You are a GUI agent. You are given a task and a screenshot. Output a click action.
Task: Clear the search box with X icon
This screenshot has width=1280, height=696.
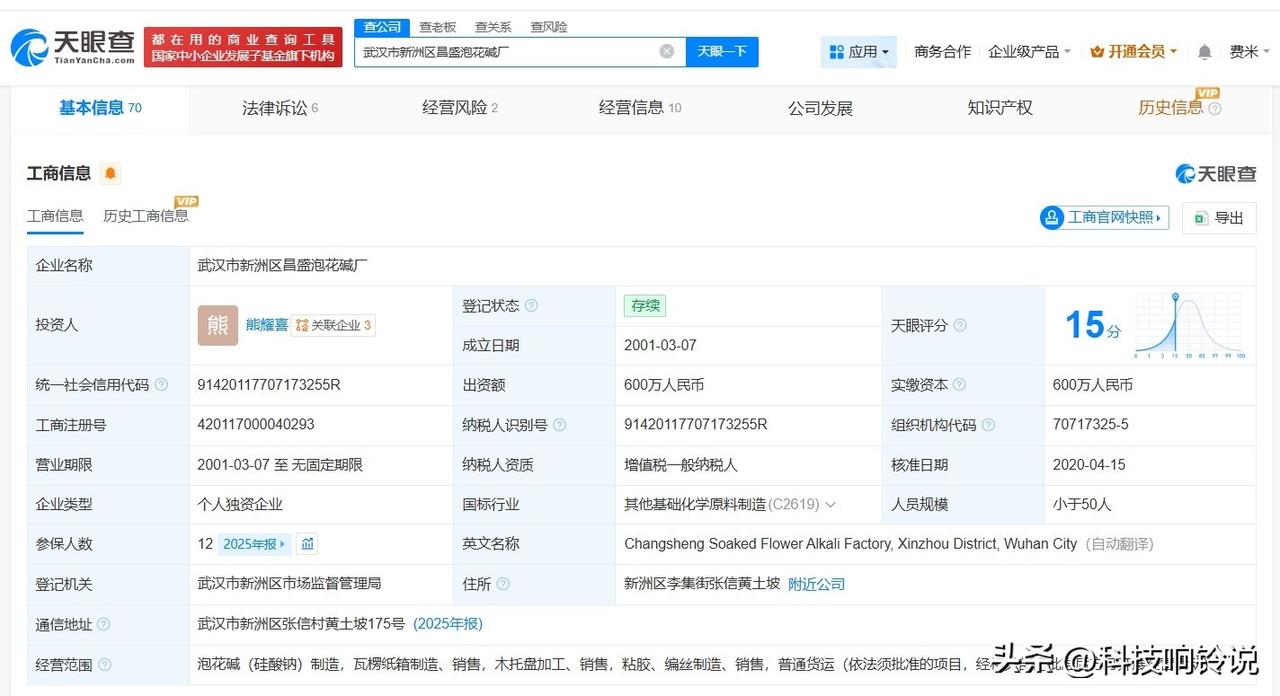(x=667, y=51)
